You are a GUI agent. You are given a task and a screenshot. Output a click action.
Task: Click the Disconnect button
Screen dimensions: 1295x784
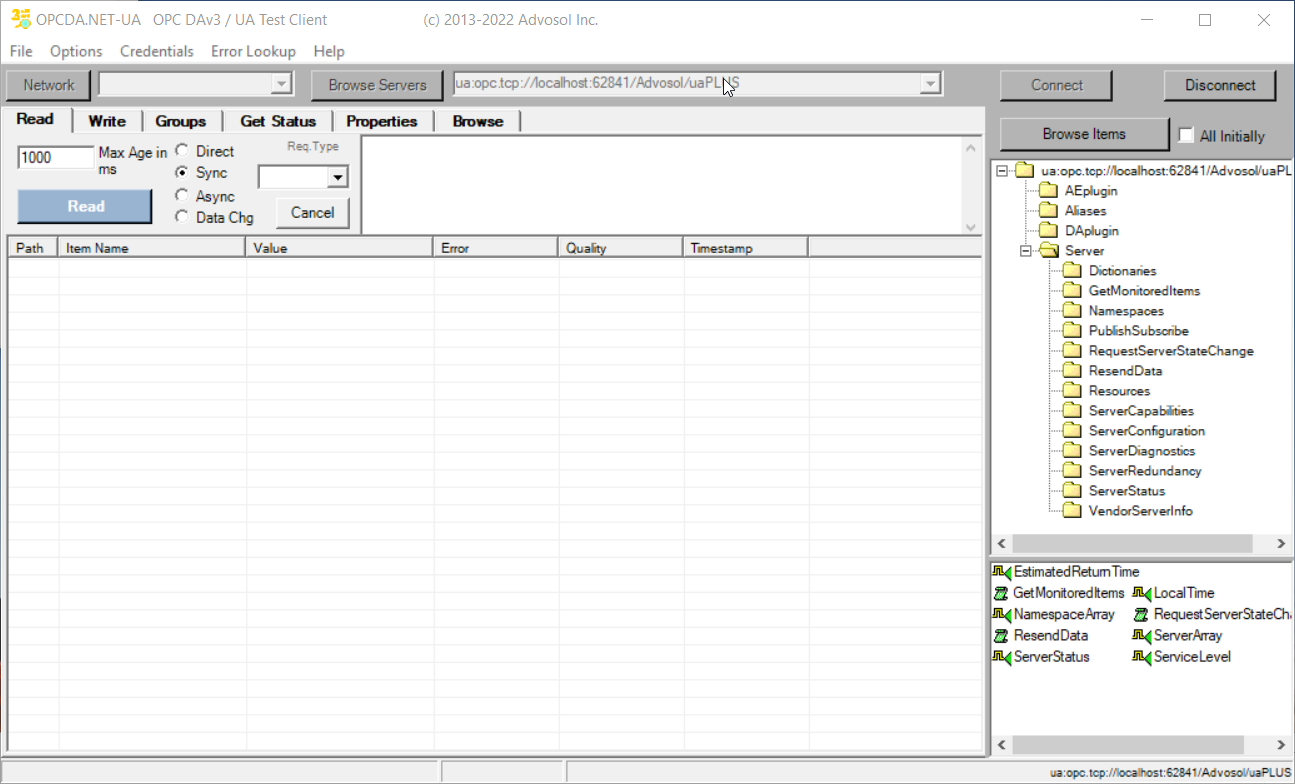point(1220,85)
